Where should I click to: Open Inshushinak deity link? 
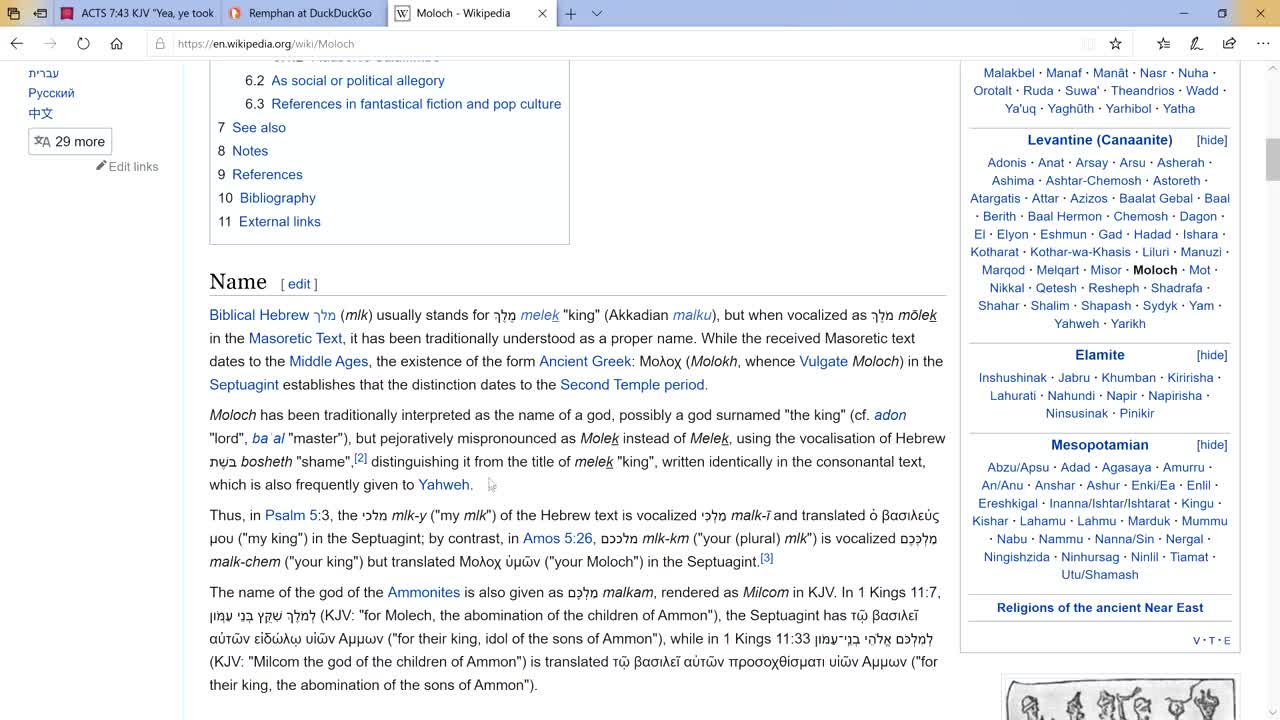tap(1012, 377)
